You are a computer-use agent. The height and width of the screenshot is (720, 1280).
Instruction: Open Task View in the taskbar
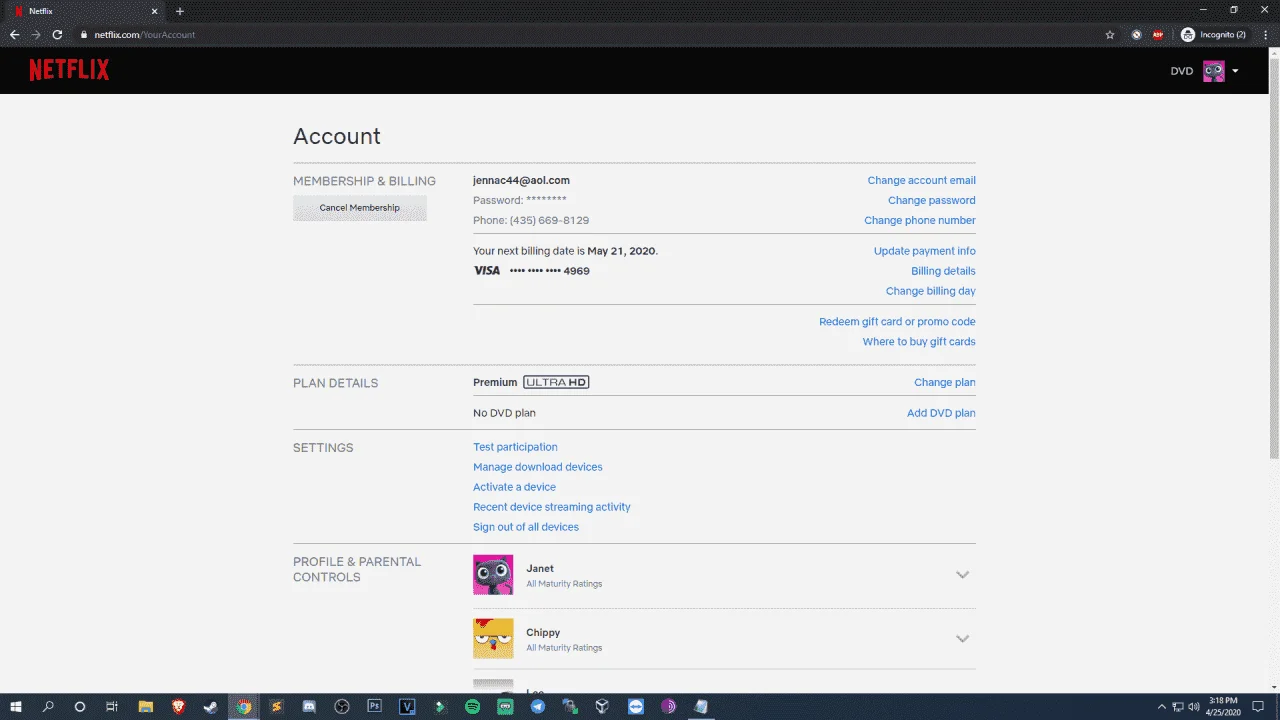click(112, 706)
